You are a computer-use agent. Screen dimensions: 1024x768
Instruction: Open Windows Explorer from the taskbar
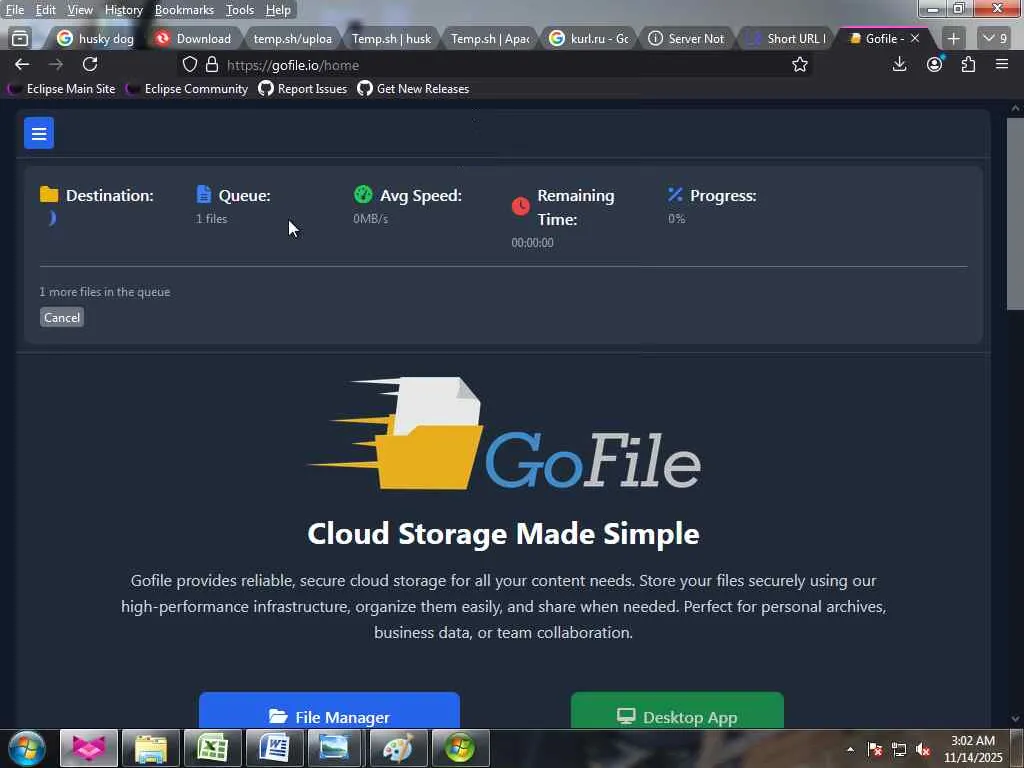click(151, 748)
